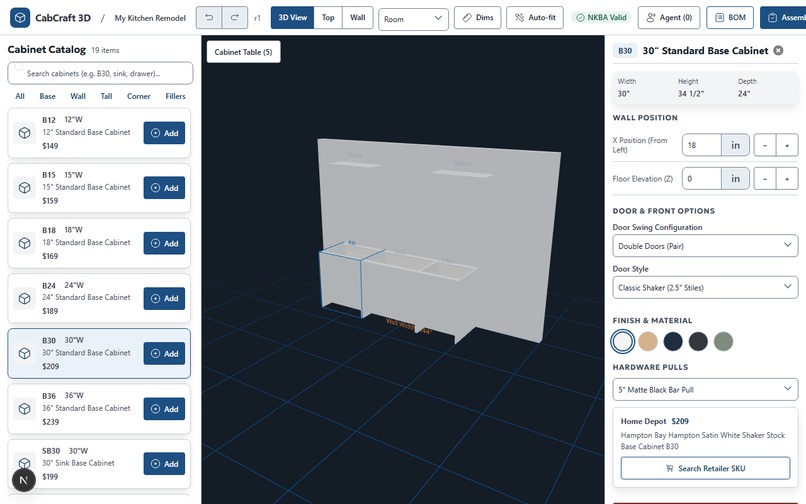The height and width of the screenshot is (504, 806).
Task: Toggle X Position unit 'in'
Action: click(x=736, y=145)
